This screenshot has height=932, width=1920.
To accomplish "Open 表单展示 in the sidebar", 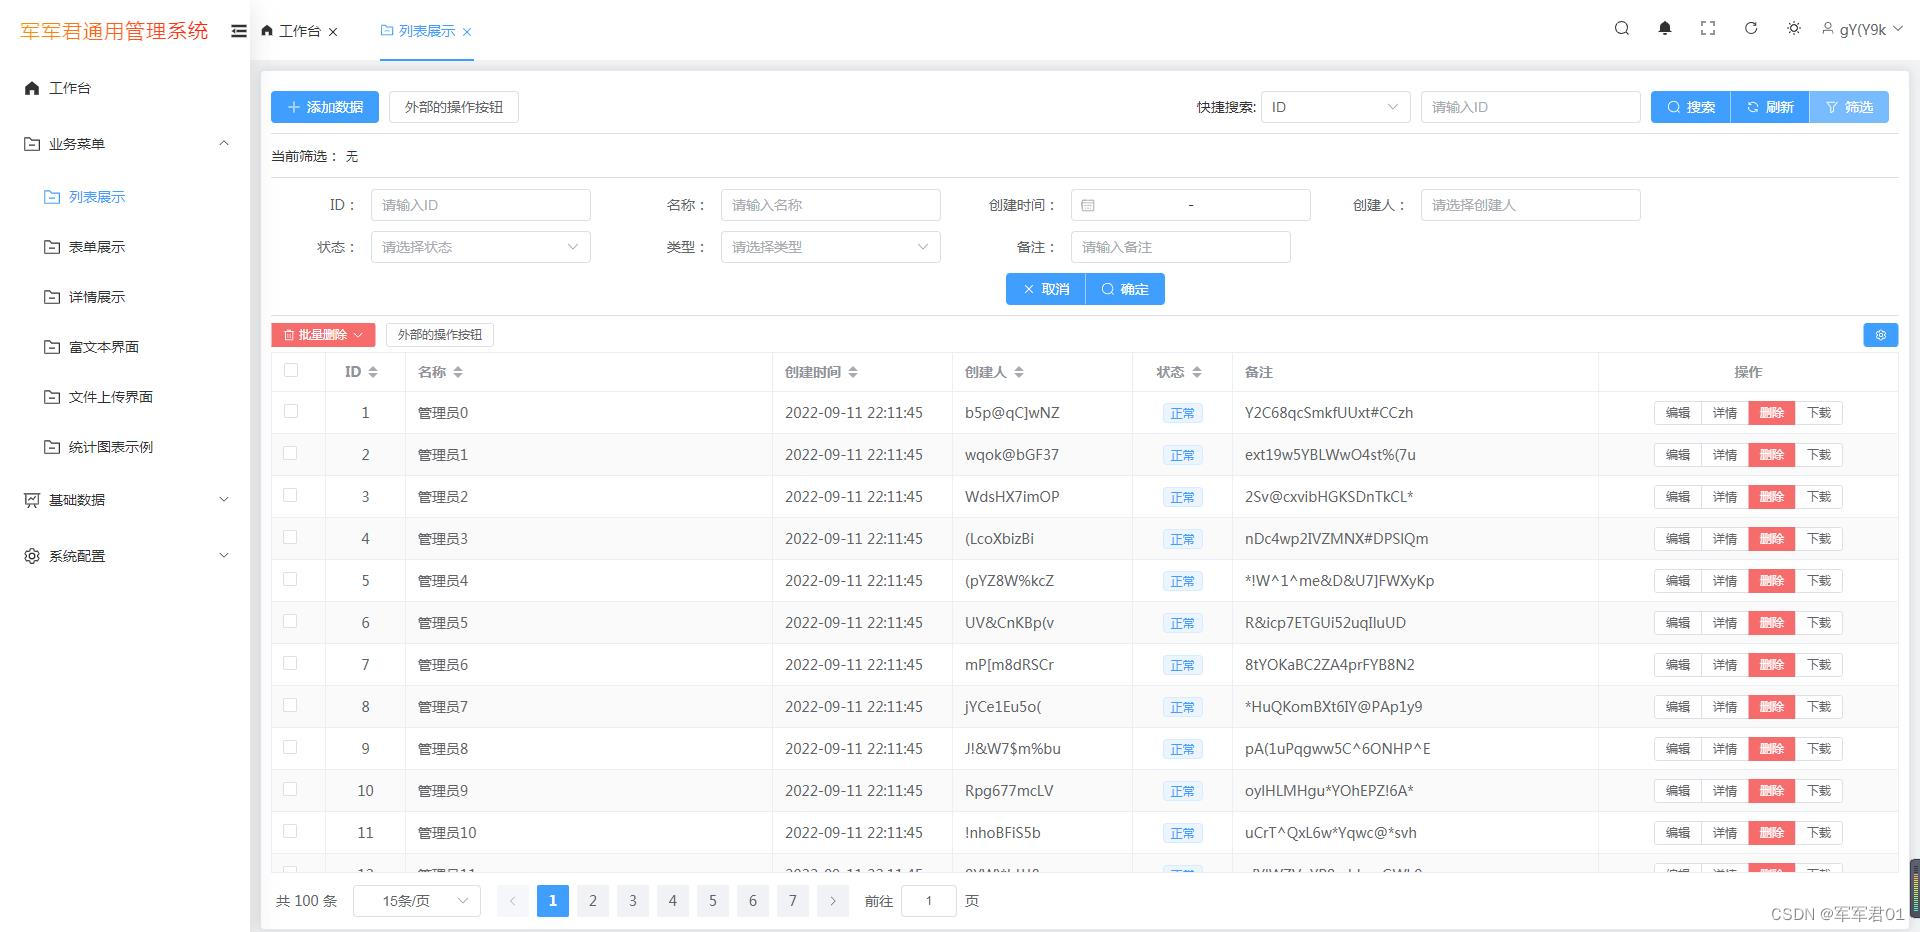I will (x=97, y=247).
